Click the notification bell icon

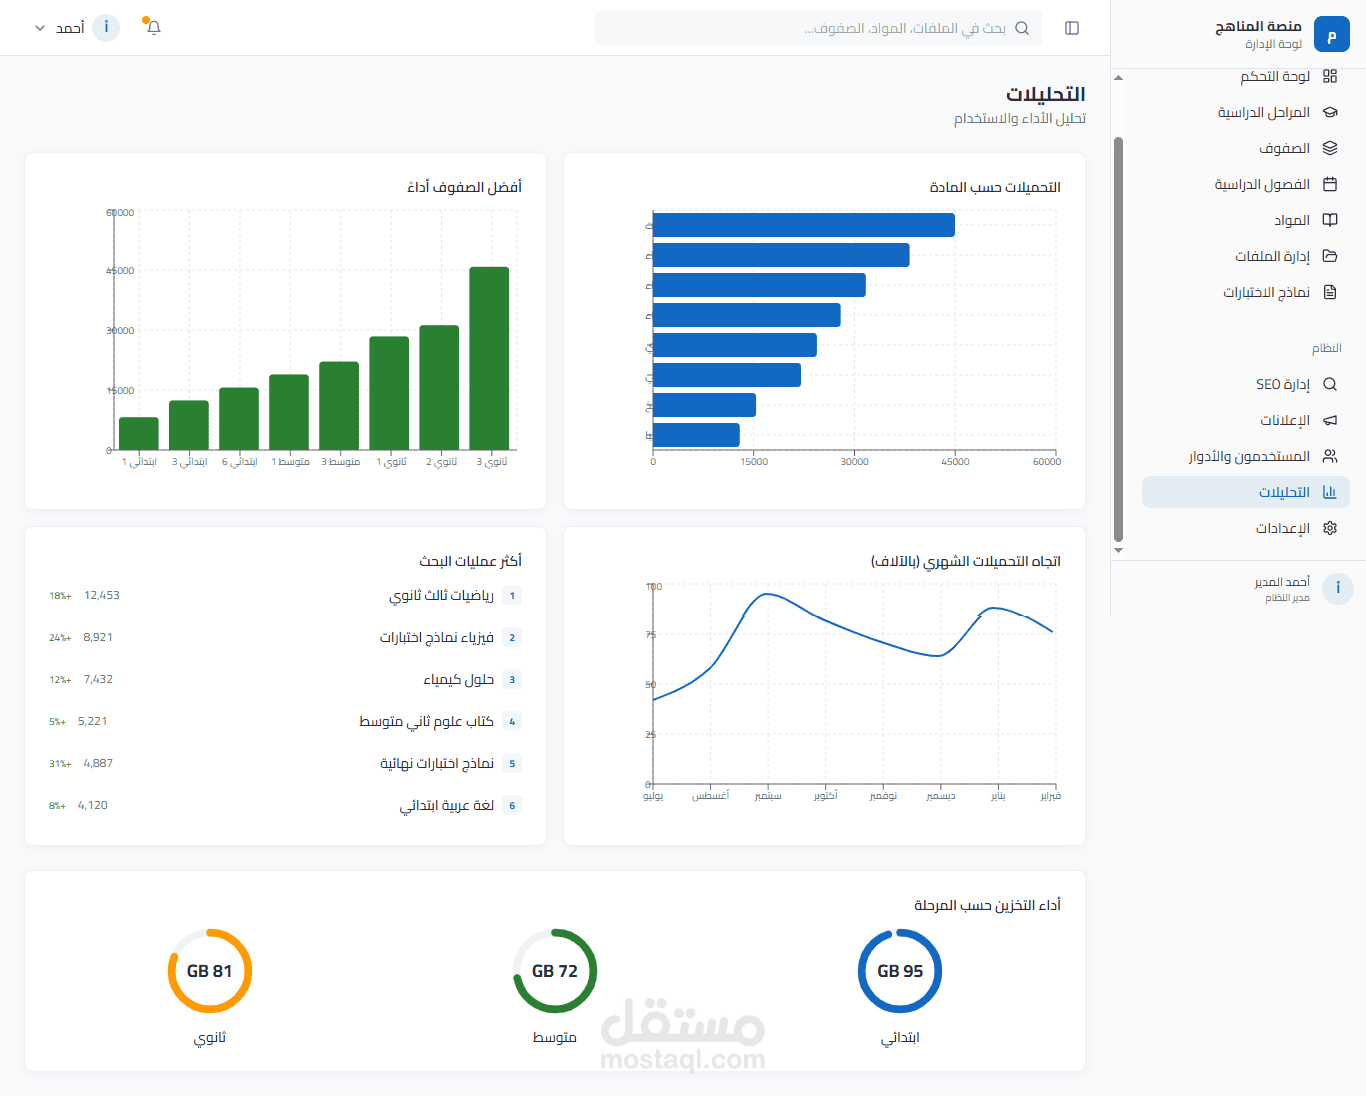(x=153, y=28)
